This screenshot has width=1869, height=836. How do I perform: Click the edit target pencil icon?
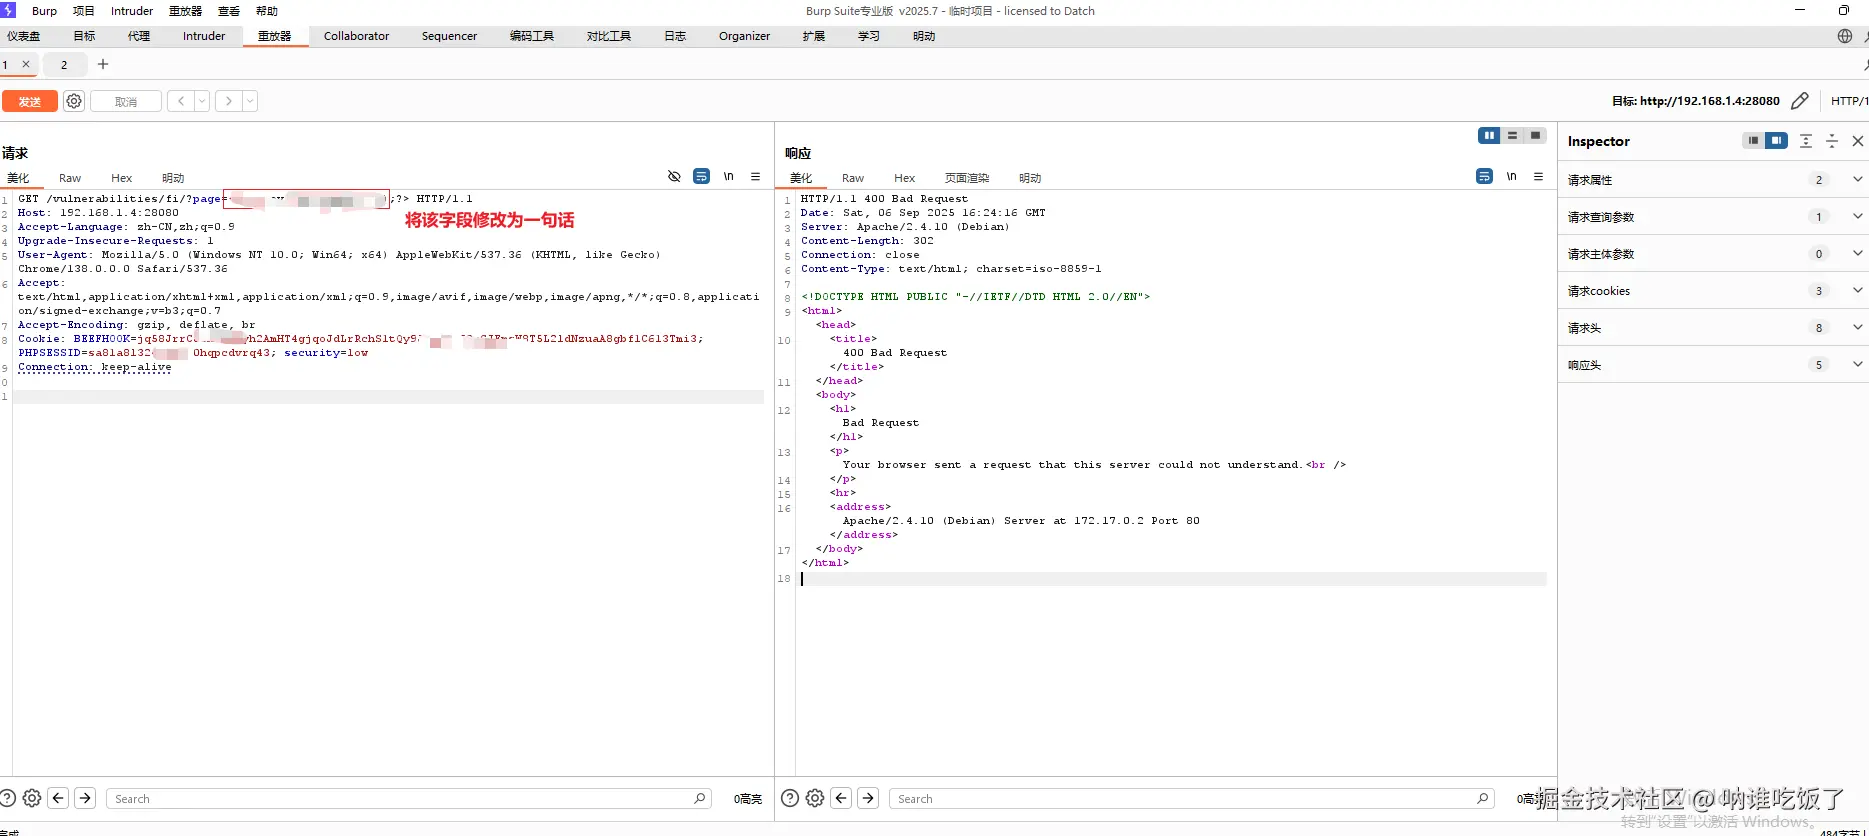[1799, 101]
